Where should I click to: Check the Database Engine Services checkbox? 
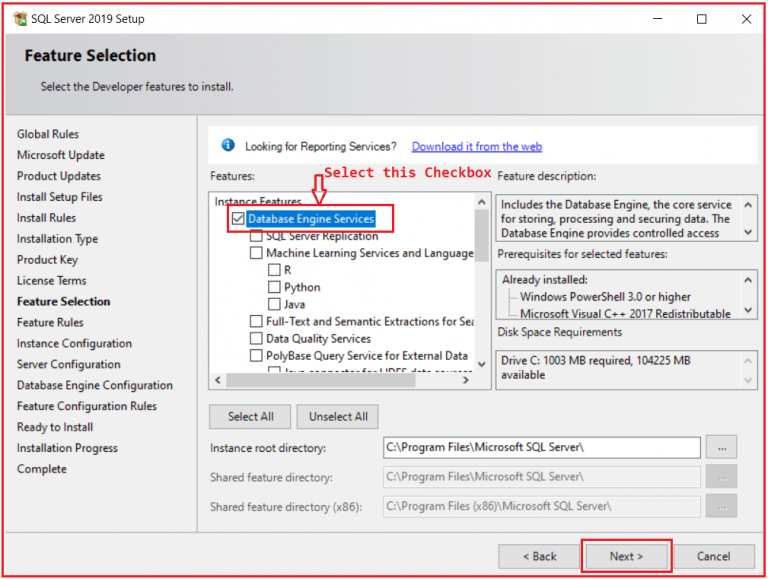(x=238, y=218)
